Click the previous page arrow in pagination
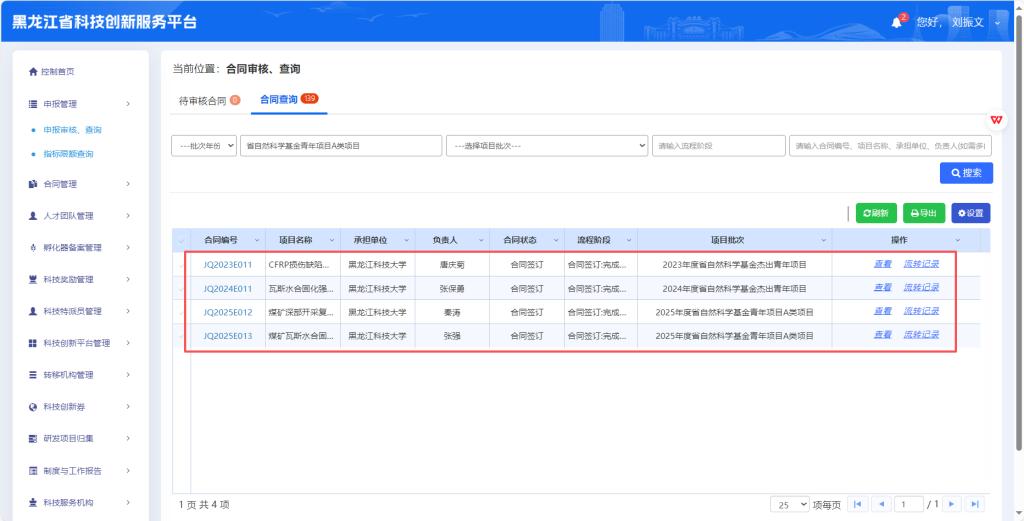The width and height of the screenshot is (1024, 521). pos(880,504)
